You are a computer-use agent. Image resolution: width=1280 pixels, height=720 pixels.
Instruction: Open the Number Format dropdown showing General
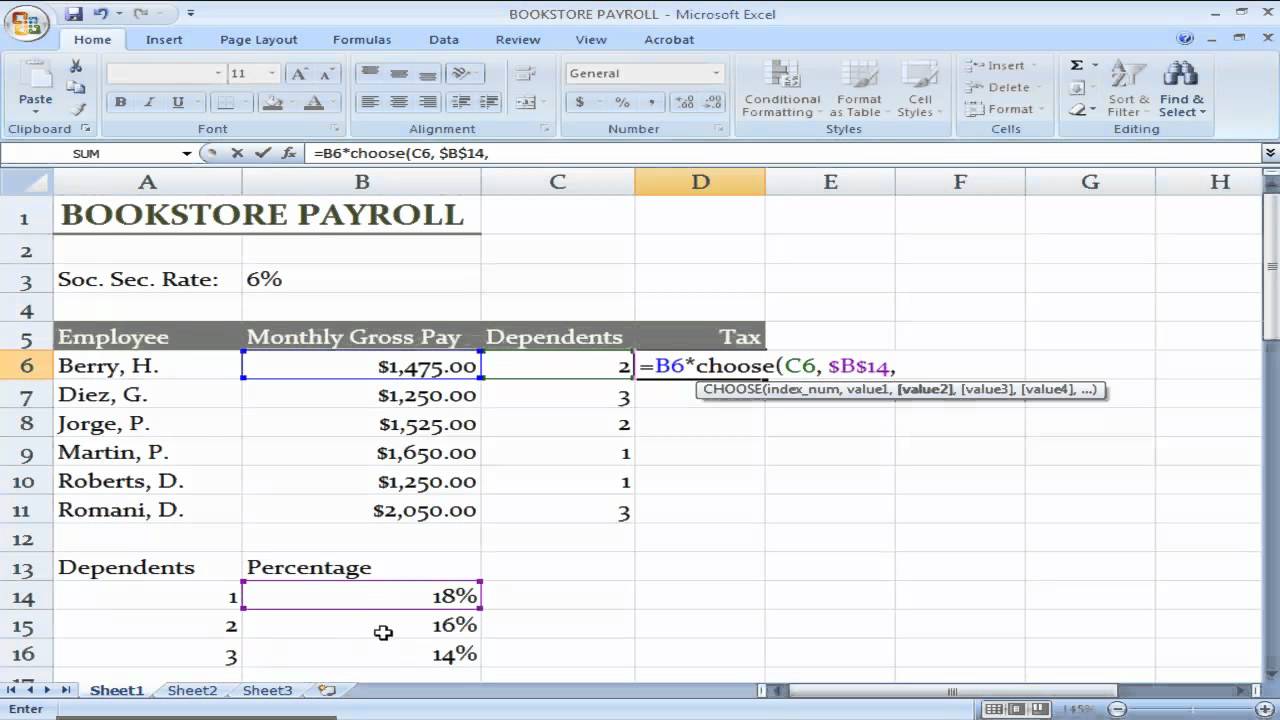716,73
